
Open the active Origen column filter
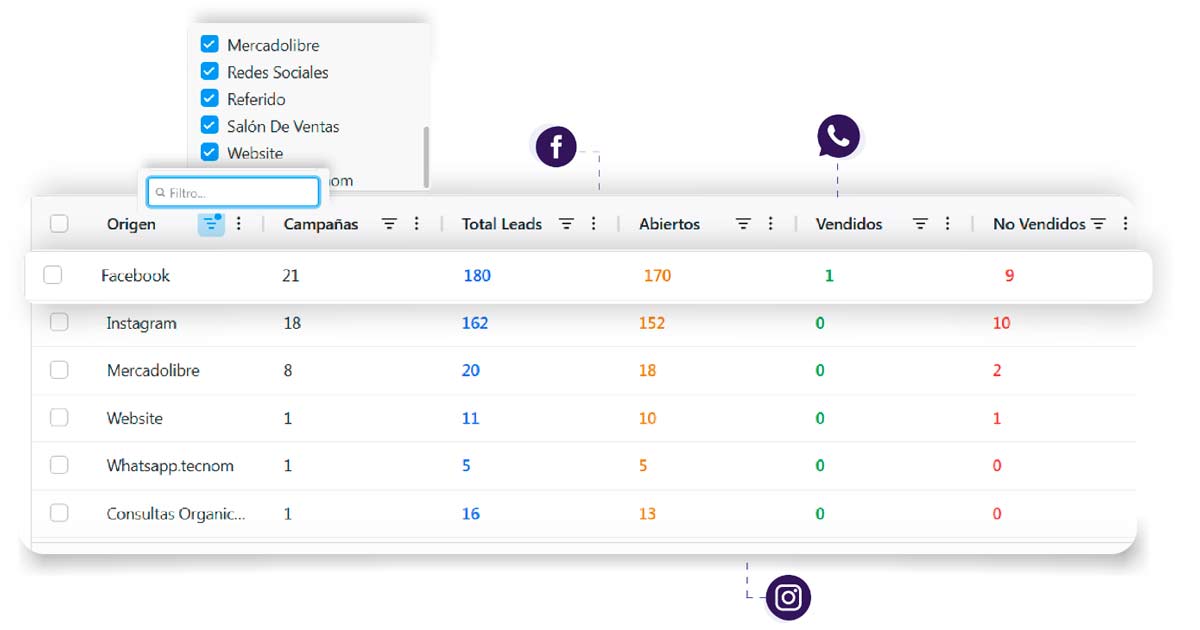point(211,224)
